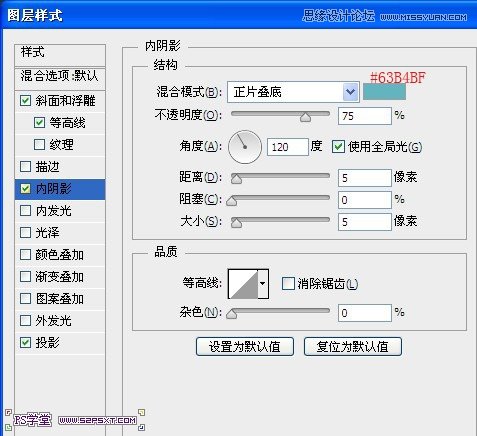Click the 距离 pixel value field
Screen dimensions: 477x436
(x=365, y=178)
